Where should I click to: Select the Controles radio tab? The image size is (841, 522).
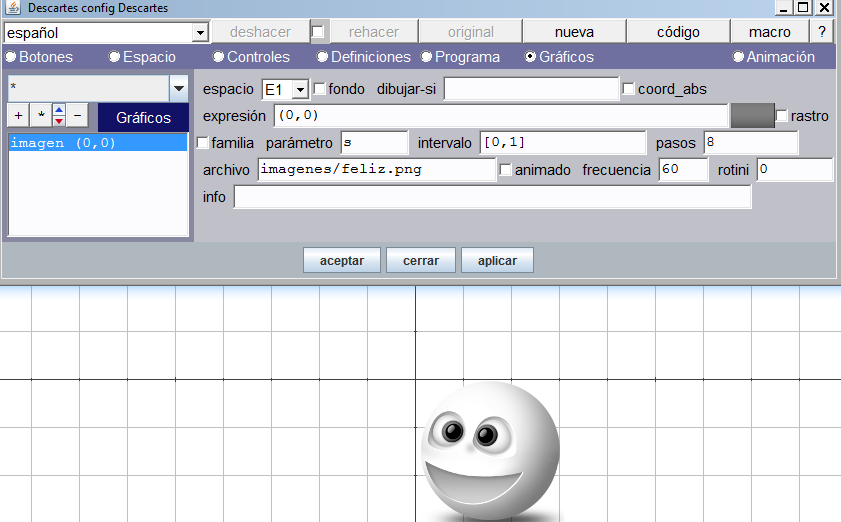(219, 57)
